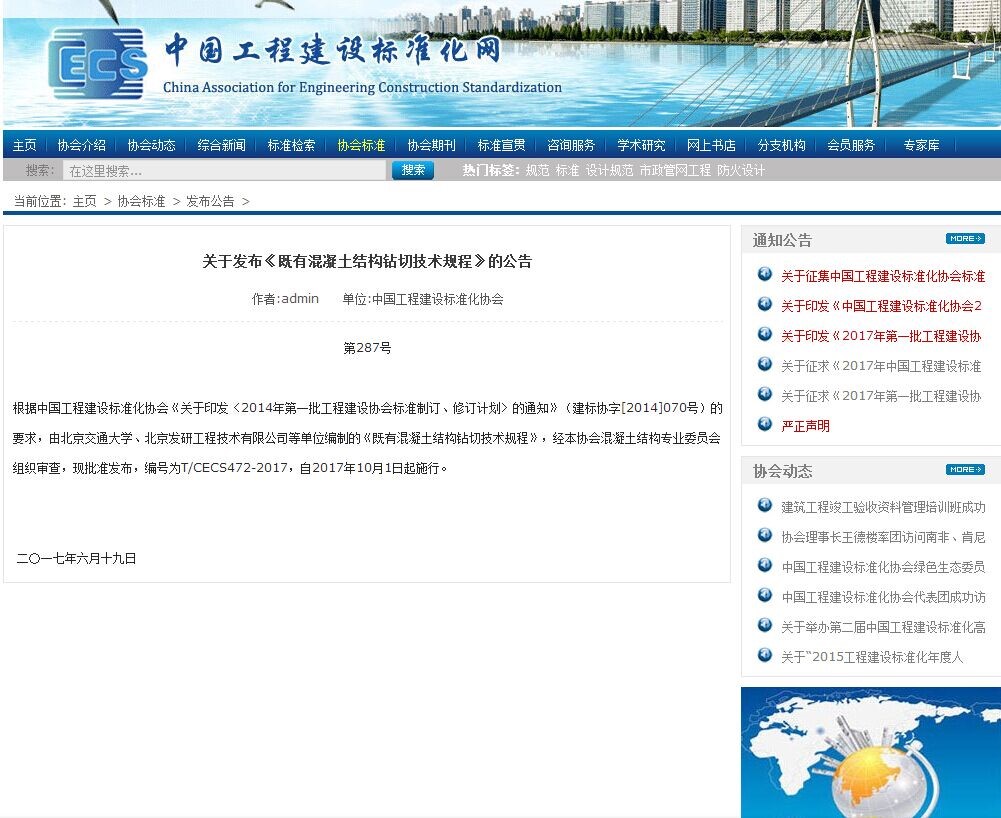Click the 市政管网工程 hot tag link
1001x818 pixels.
(675, 171)
